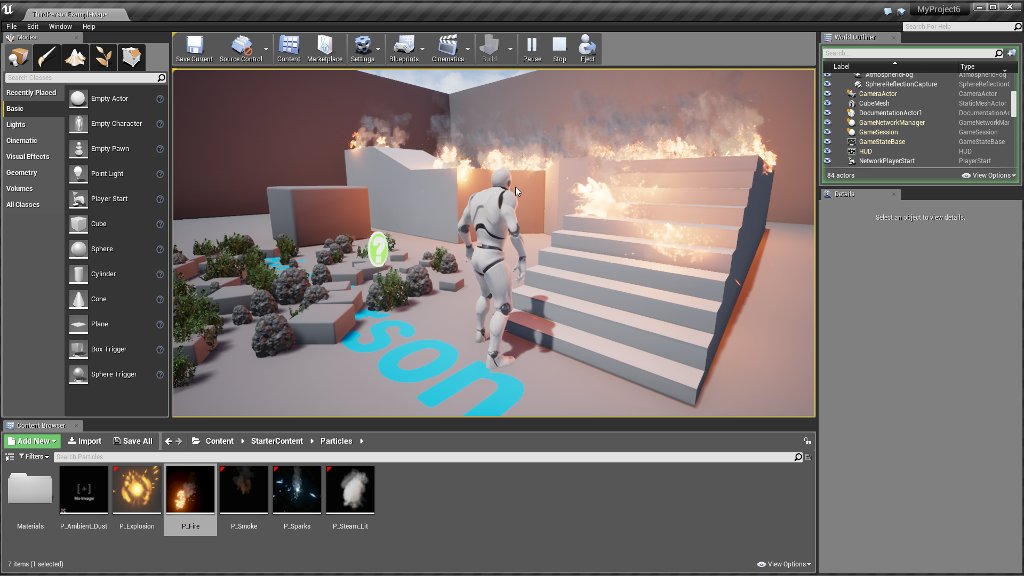Image resolution: width=1024 pixels, height=576 pixels.
Task: Toggle visibility of GameNetworkManager
Action: pyautogui.click(x=827, y=122)
